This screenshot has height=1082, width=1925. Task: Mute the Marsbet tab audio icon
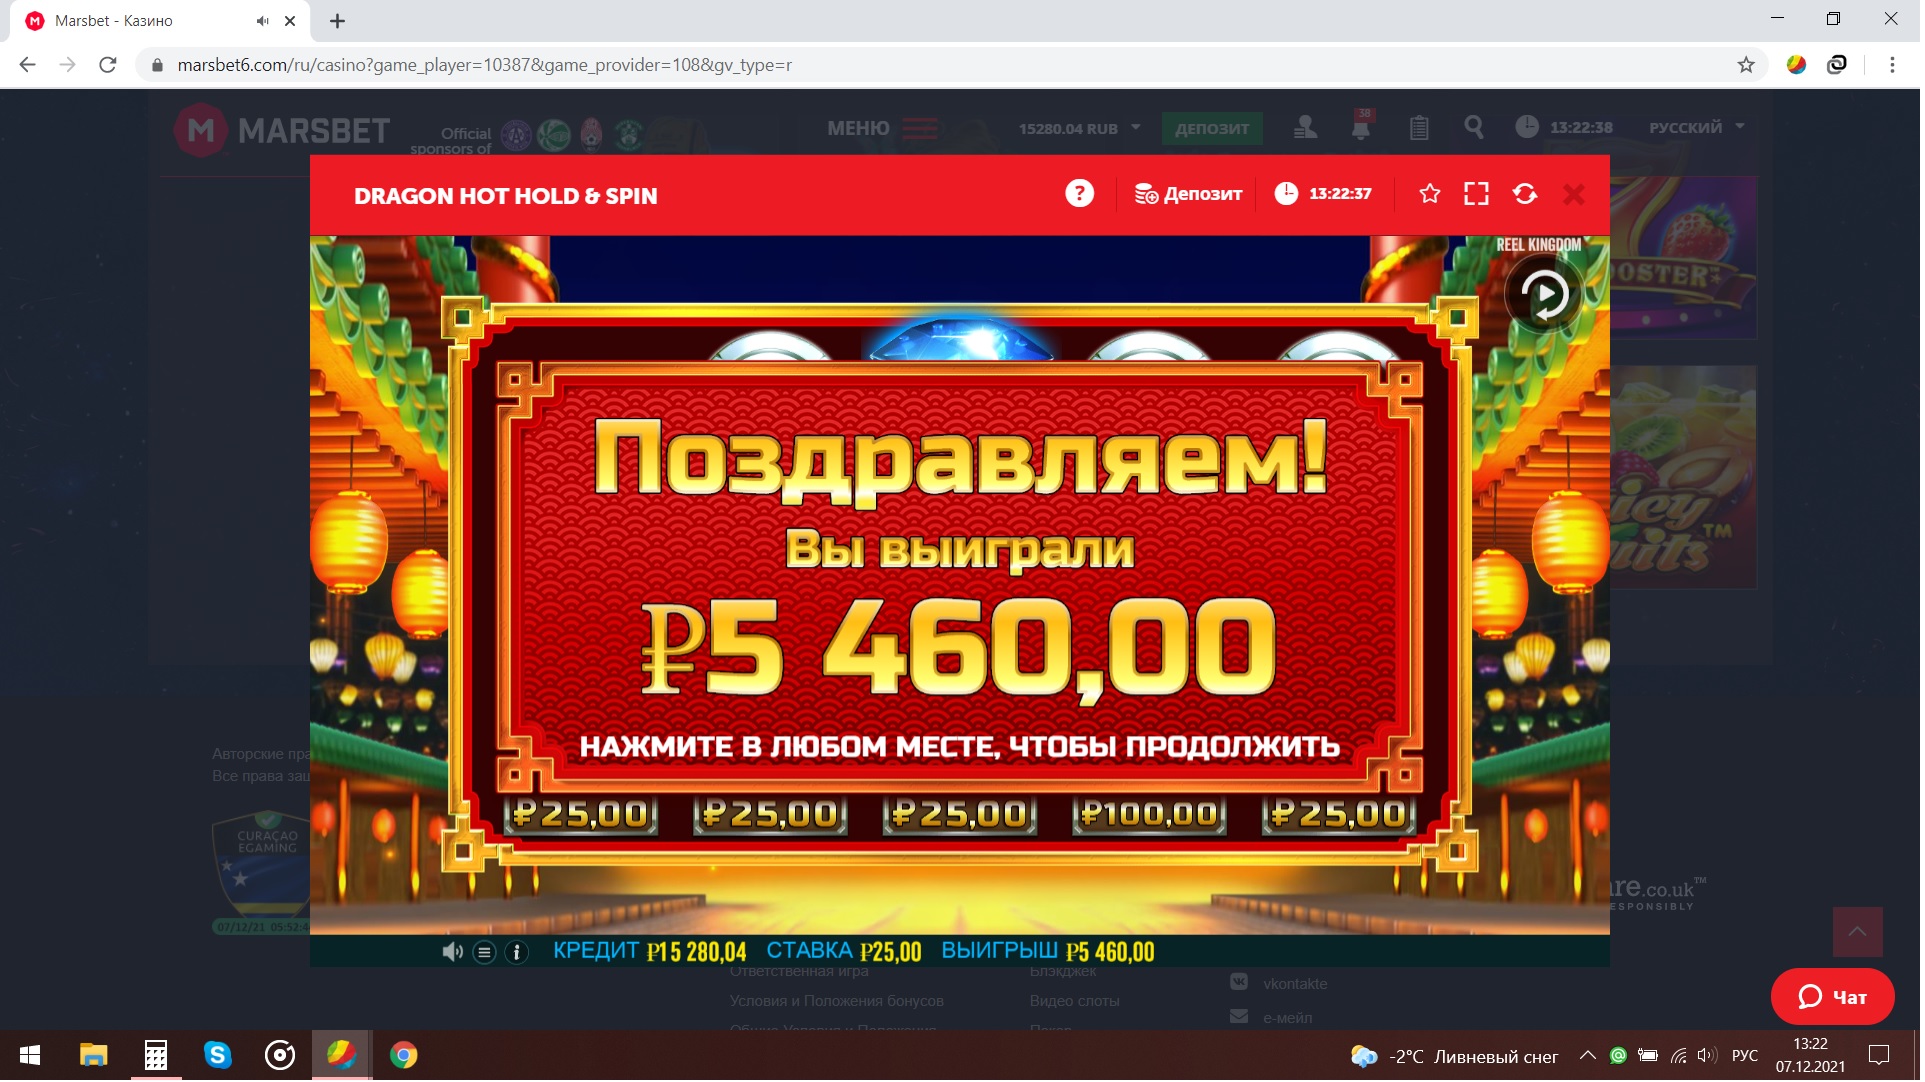pyautogui.click(x=263, y=21)
